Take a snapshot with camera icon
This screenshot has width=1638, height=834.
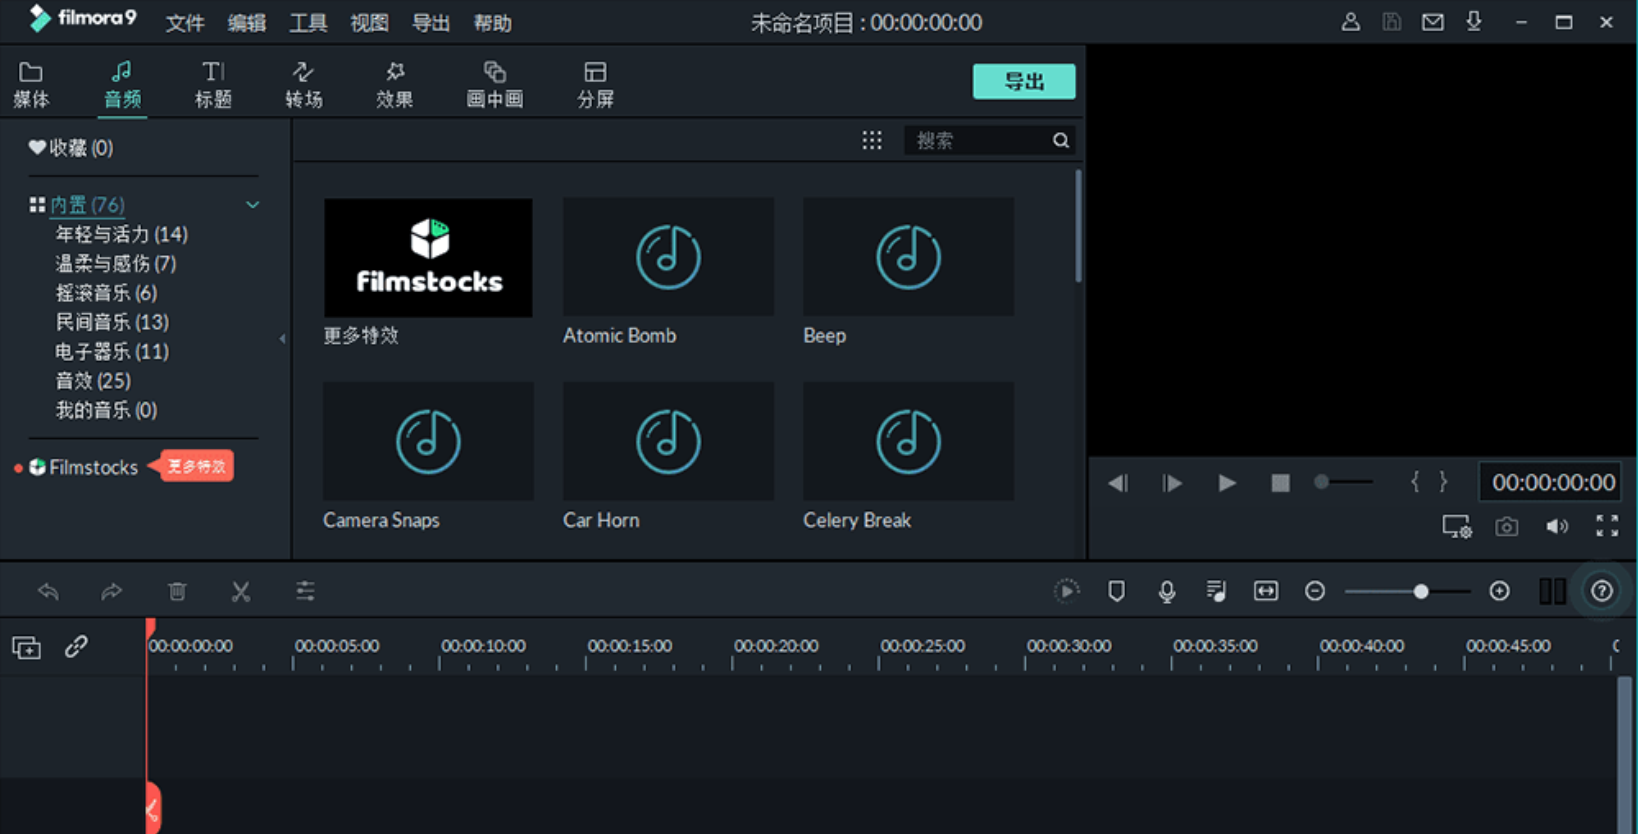coord(1506,527)
